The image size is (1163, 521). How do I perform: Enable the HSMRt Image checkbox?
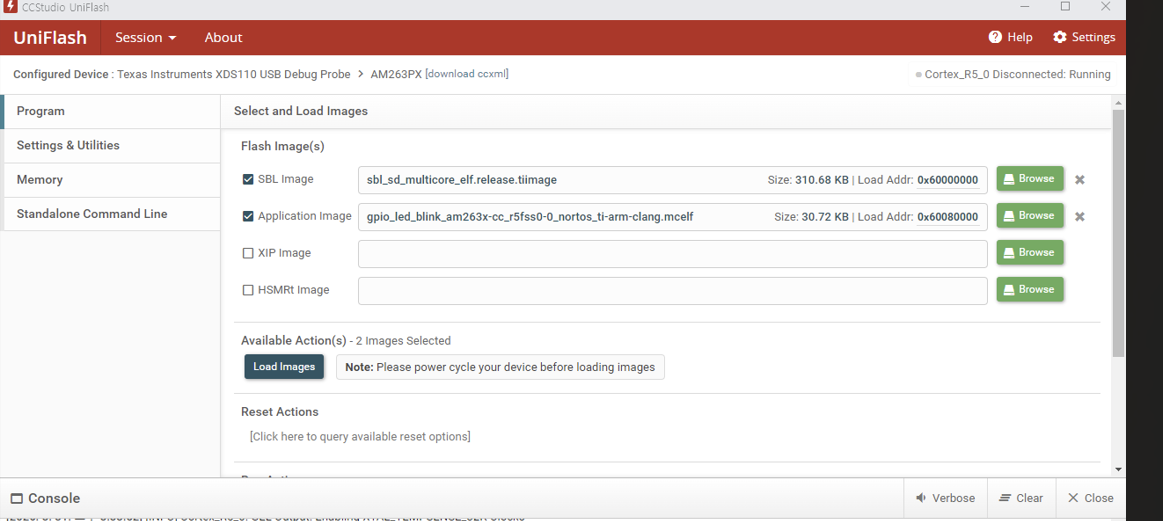(x=248, y=290)
